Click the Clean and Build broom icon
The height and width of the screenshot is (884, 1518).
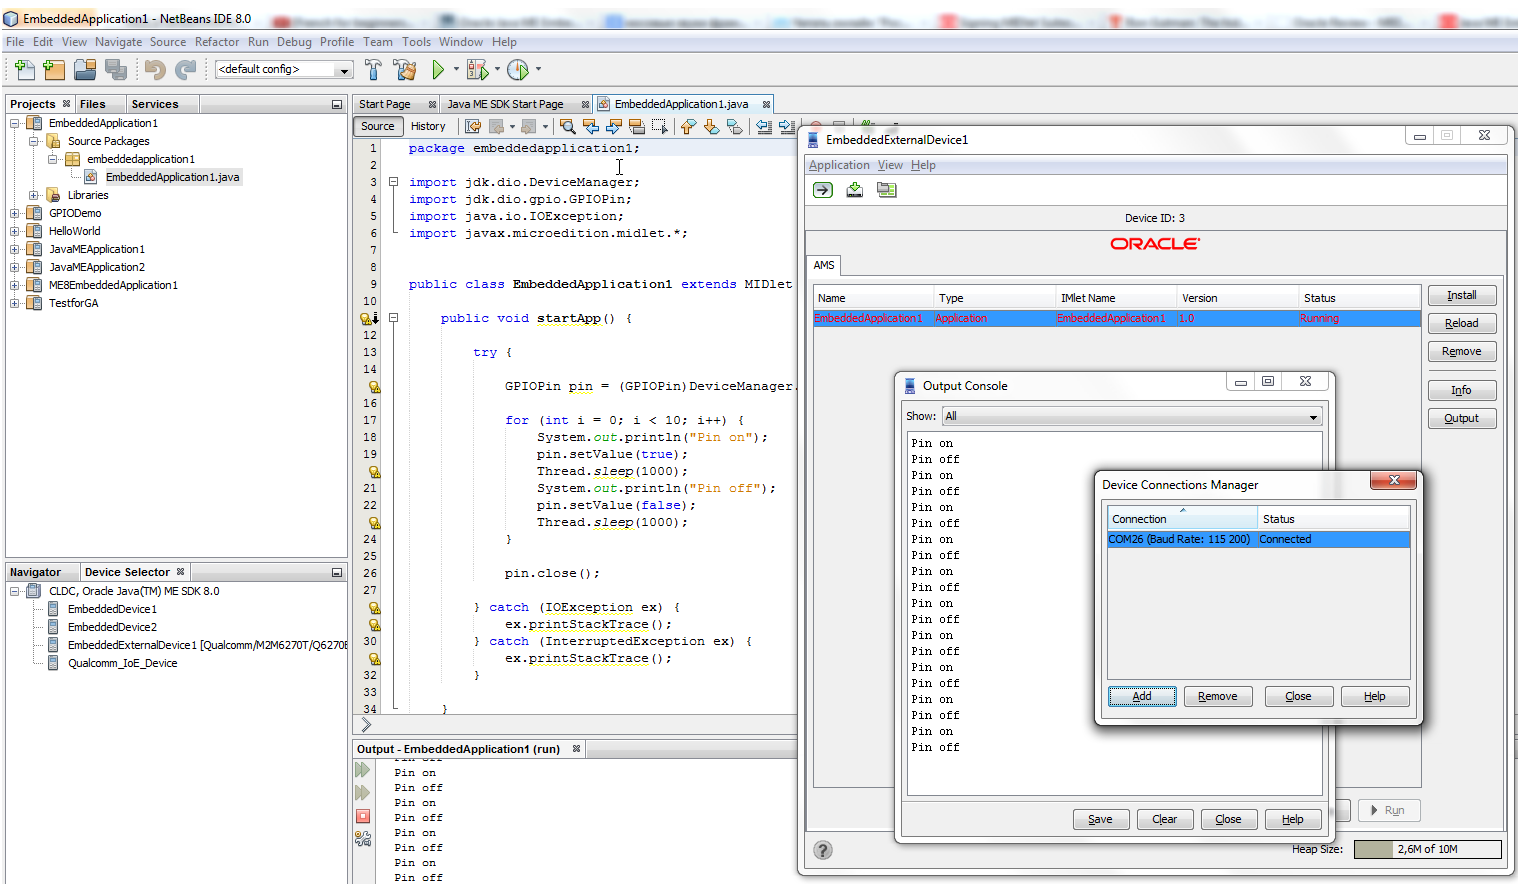(x=405, y=70)
